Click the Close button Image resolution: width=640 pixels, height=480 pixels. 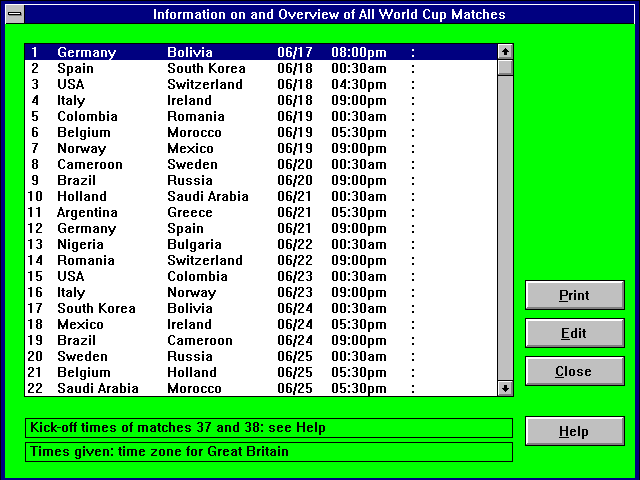575,371
